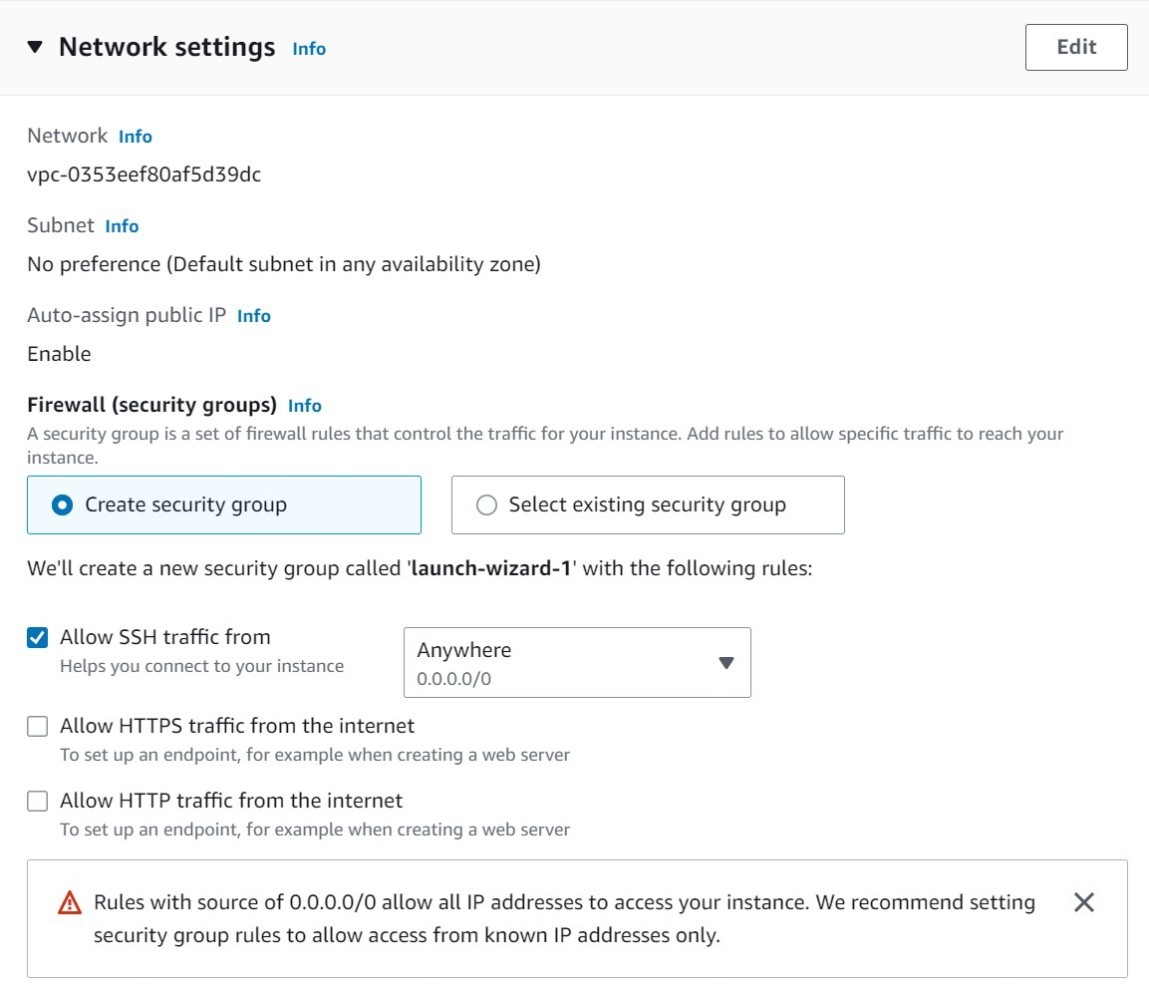Screen dimensions: 1149x1000
Task: Click the Edit button for Network settings
Action: (x=1076, y=46)
